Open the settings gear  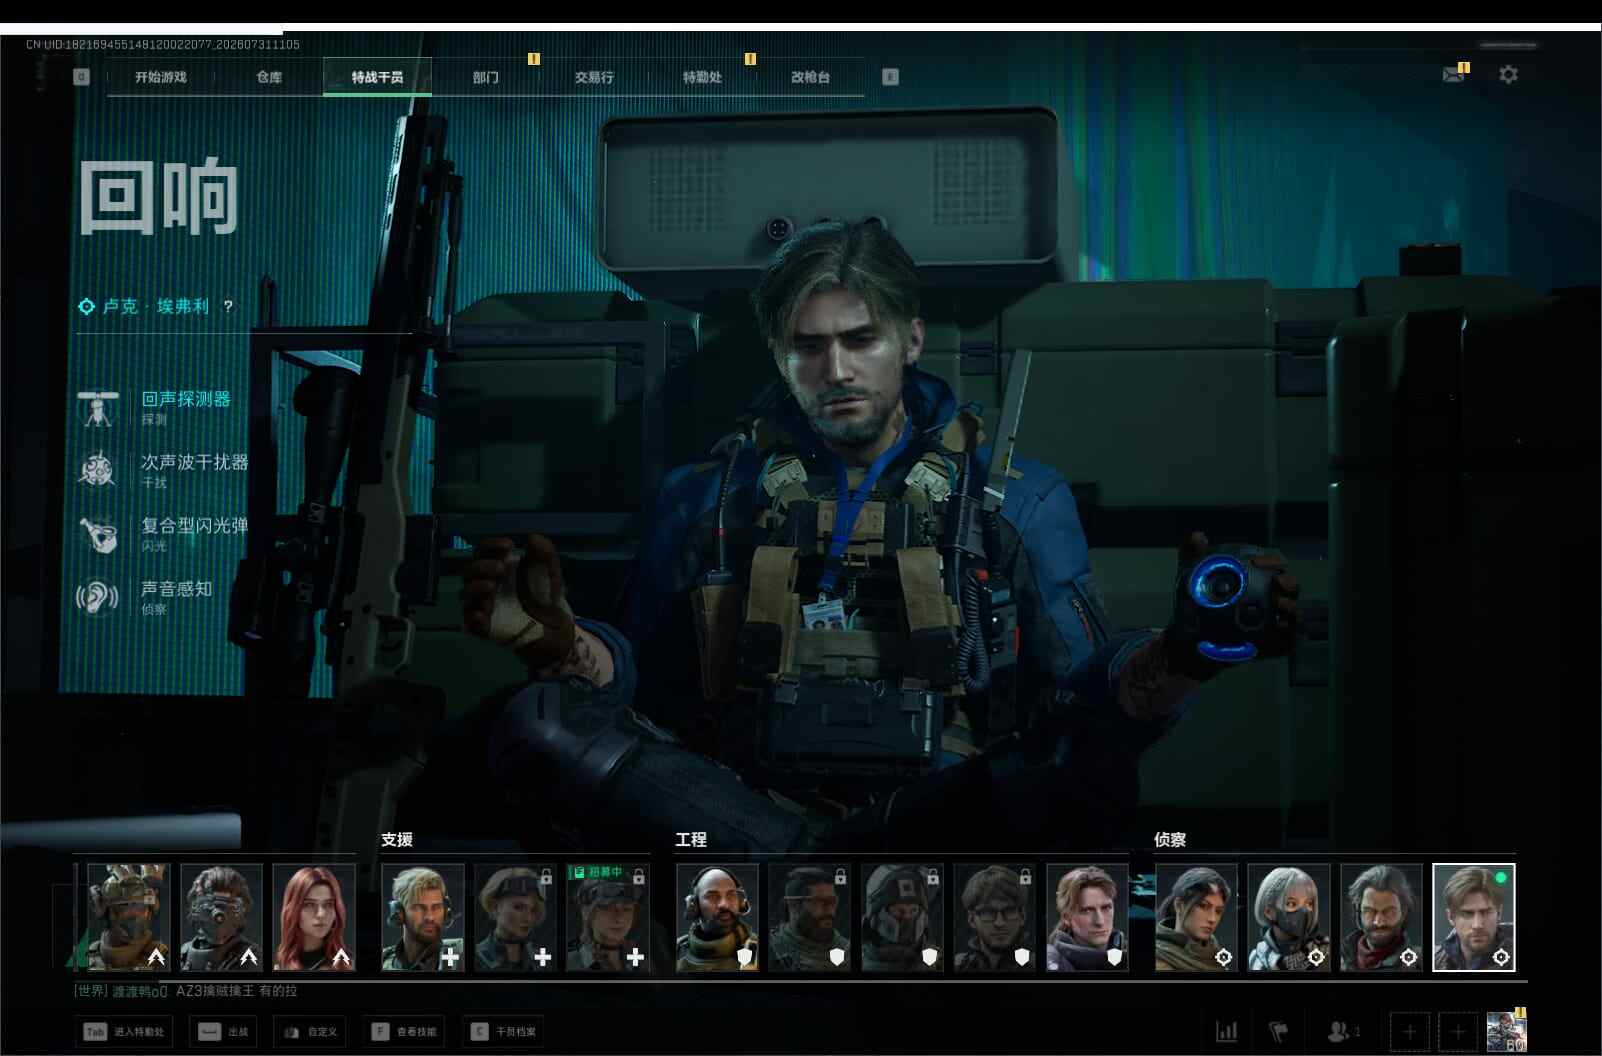tap(1509, 74)
